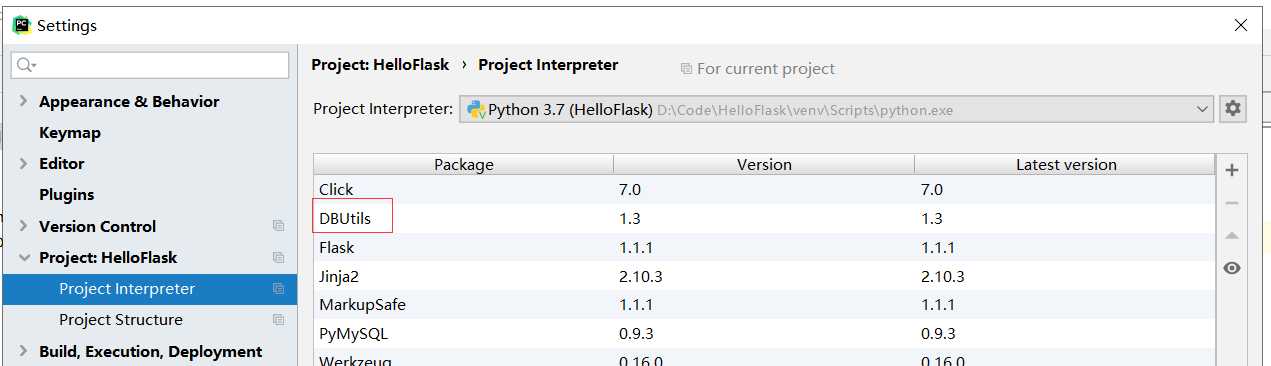Collapse the Project: HelloFlask section

[x=24, y=258]
